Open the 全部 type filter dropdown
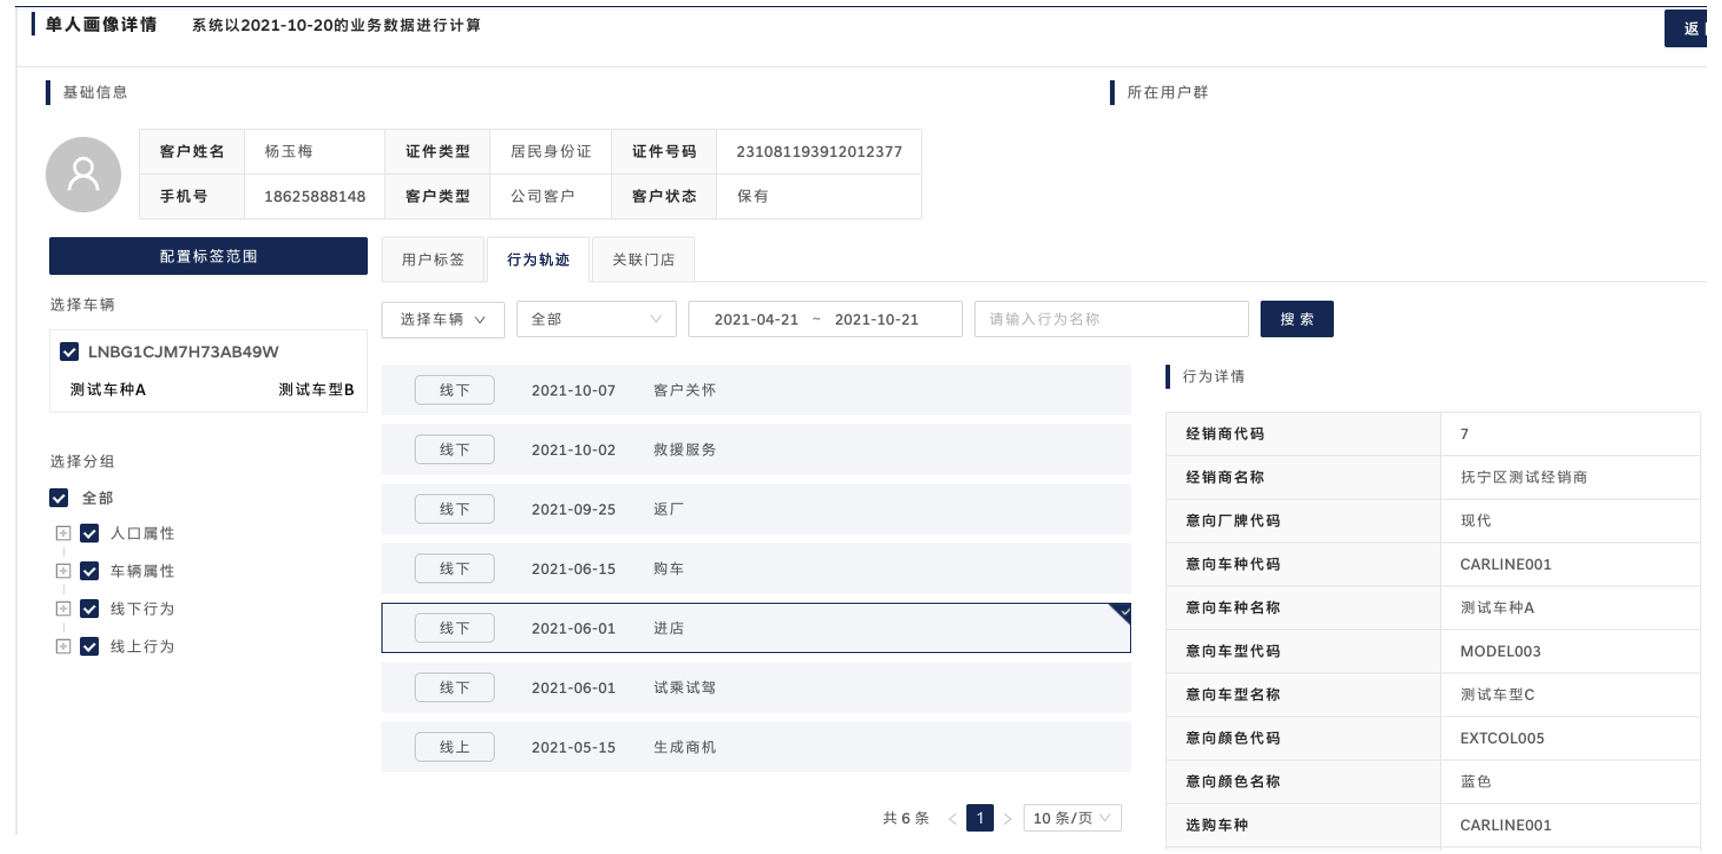1722x854 pixels. [x=596, y=320]
